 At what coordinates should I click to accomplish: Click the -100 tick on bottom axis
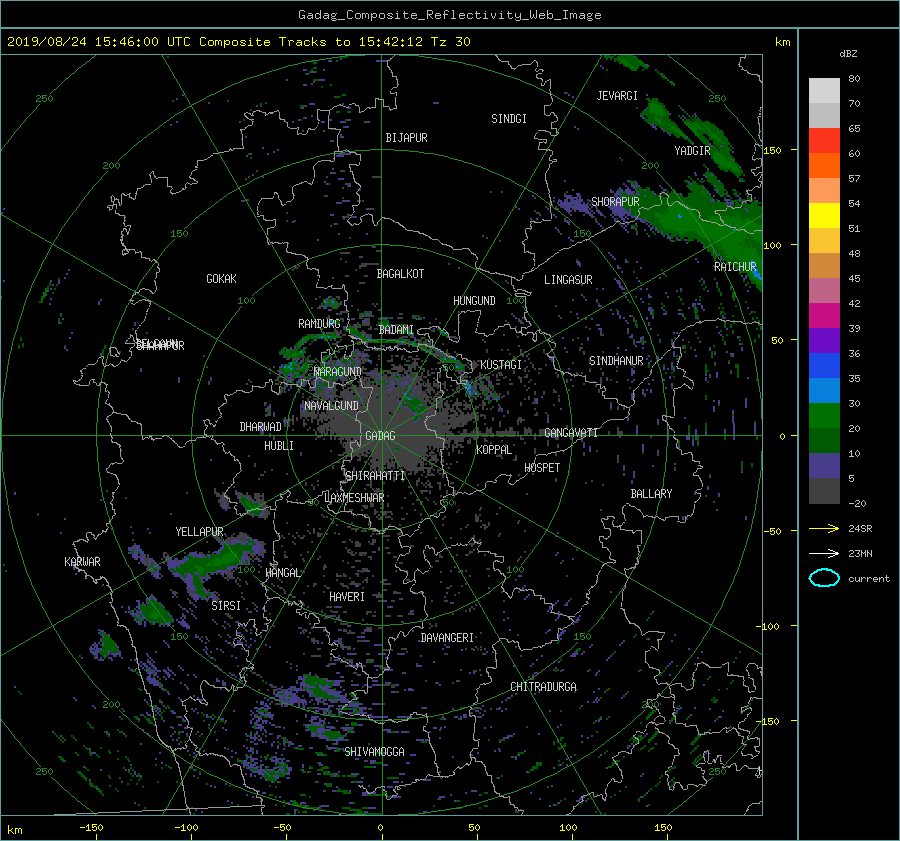[x=186, y=828]
